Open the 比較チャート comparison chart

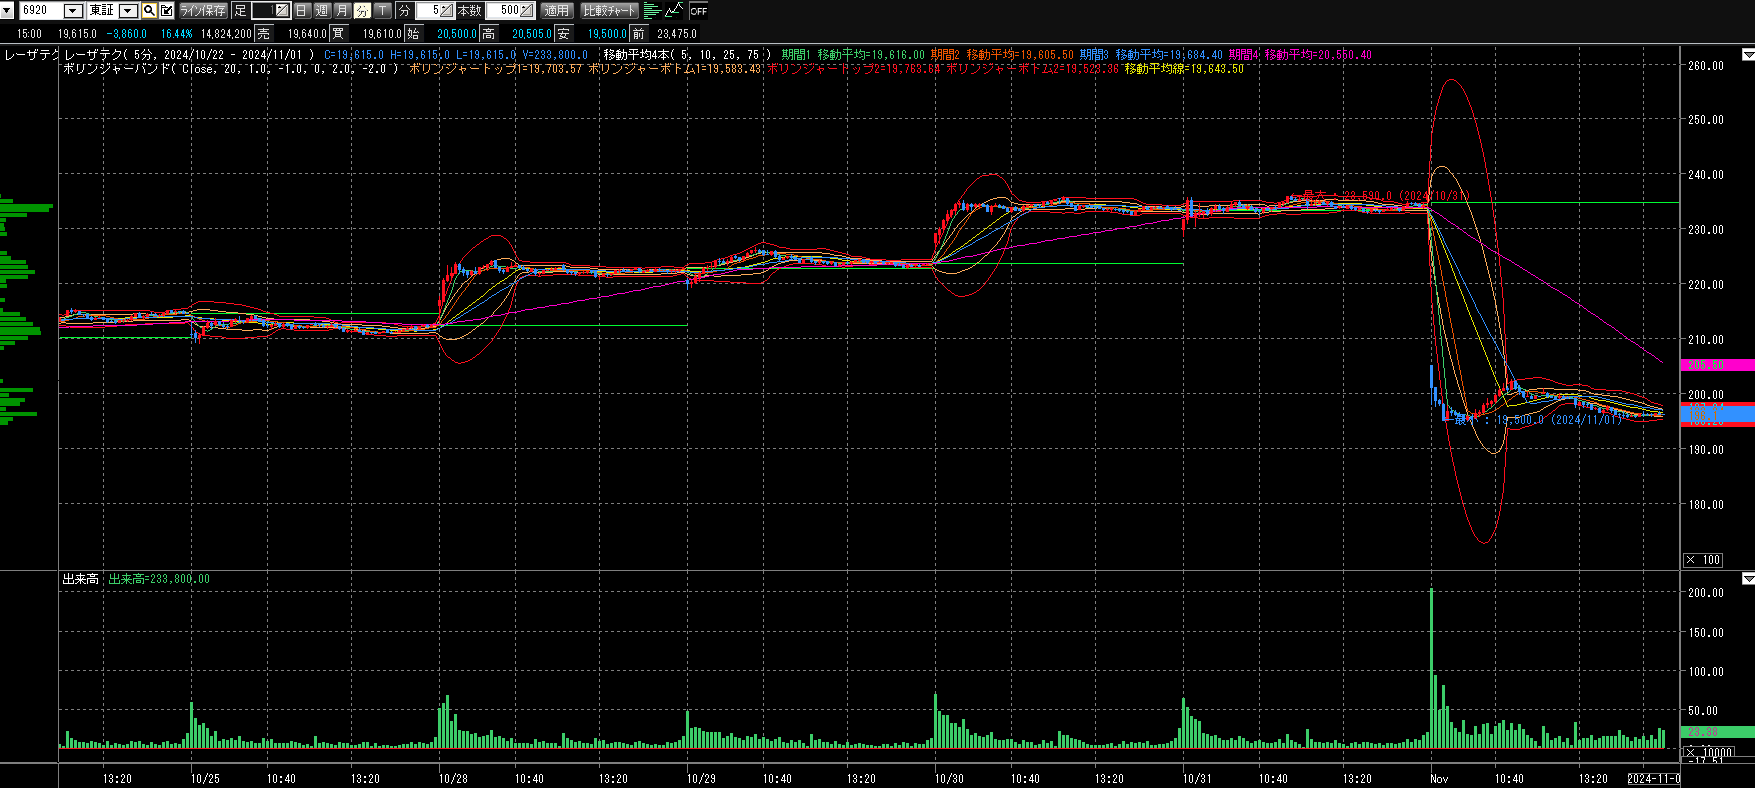click(x=609, y=11)
